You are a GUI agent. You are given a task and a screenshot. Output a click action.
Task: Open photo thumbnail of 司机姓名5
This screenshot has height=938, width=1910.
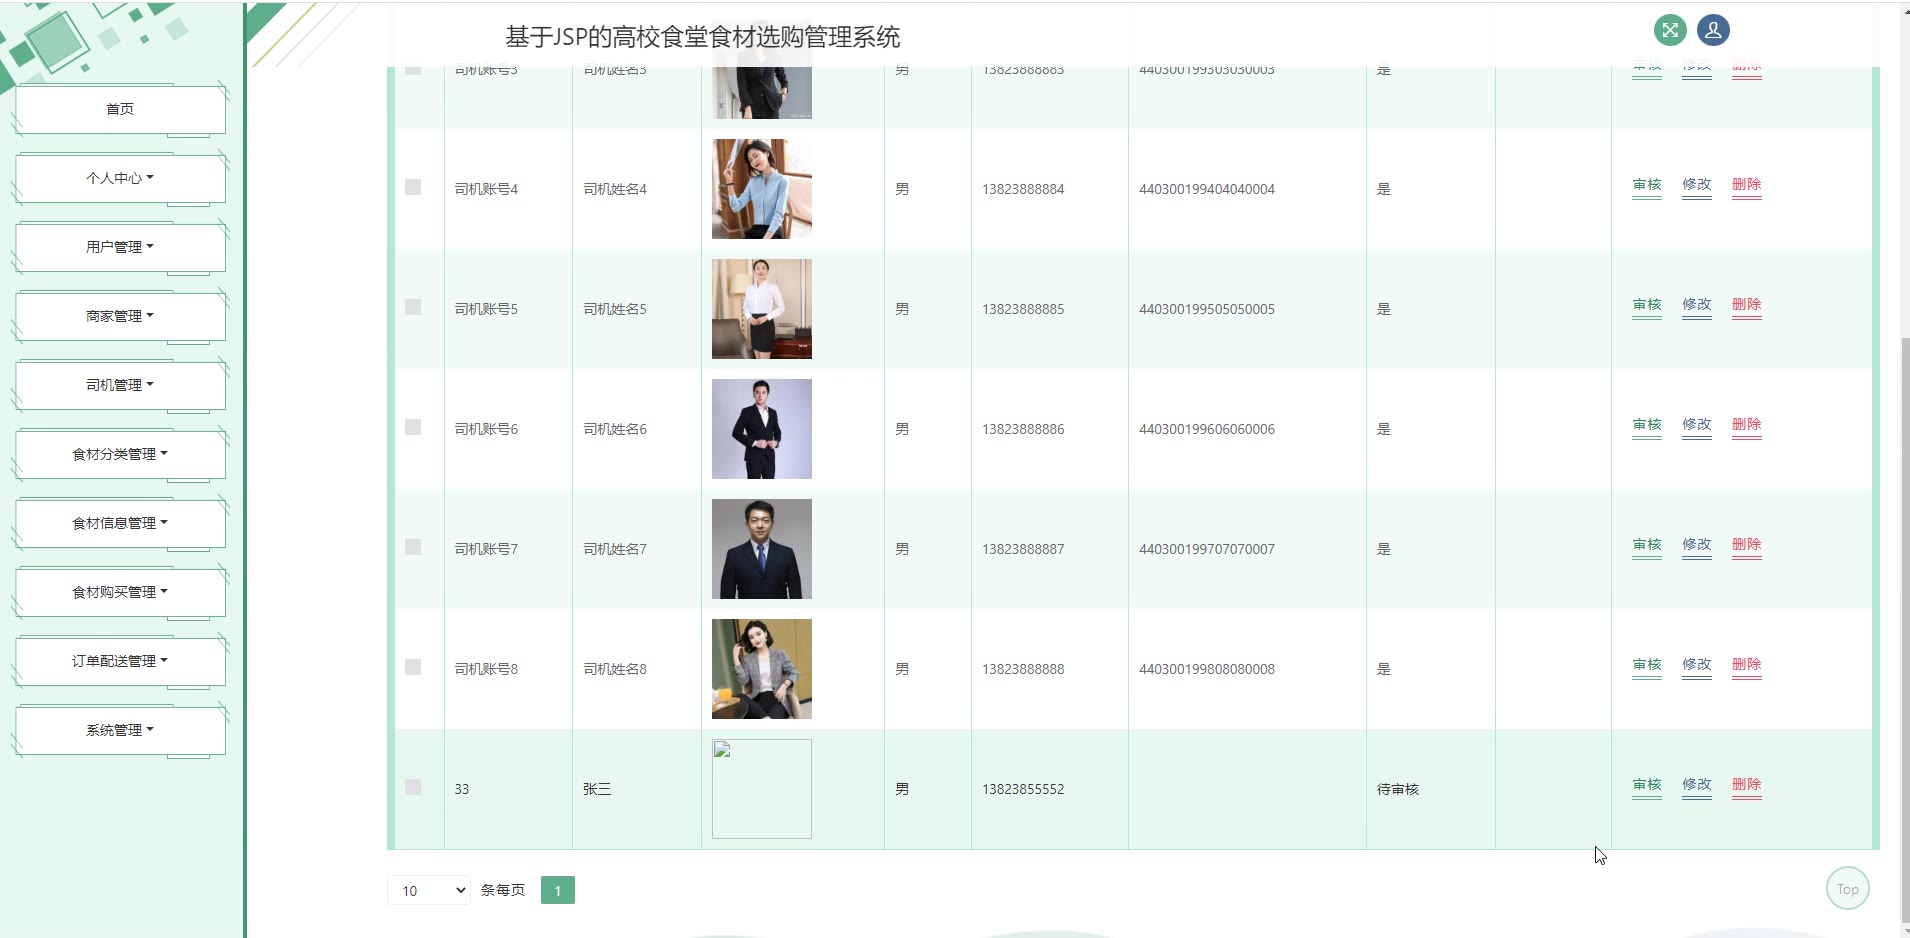(x=762, y=309)
